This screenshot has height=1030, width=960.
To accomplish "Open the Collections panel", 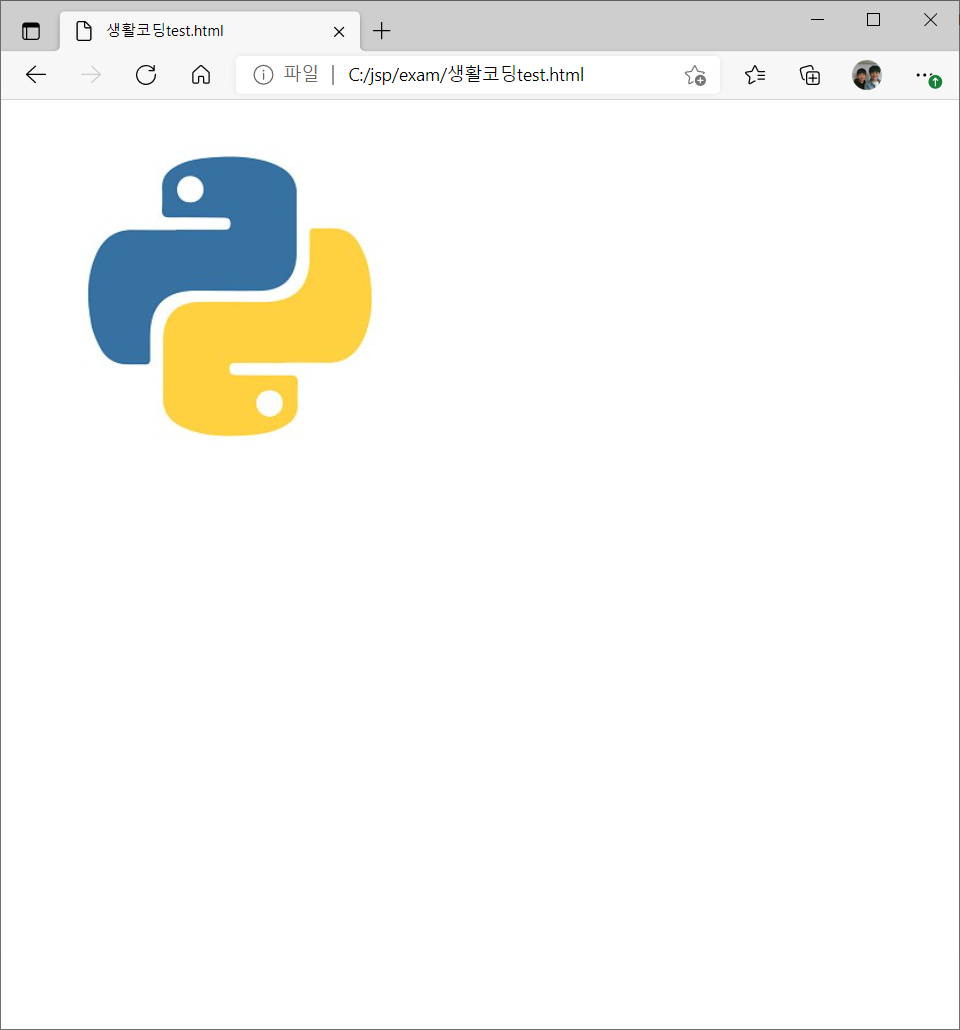I will click(x=810, y=75).
